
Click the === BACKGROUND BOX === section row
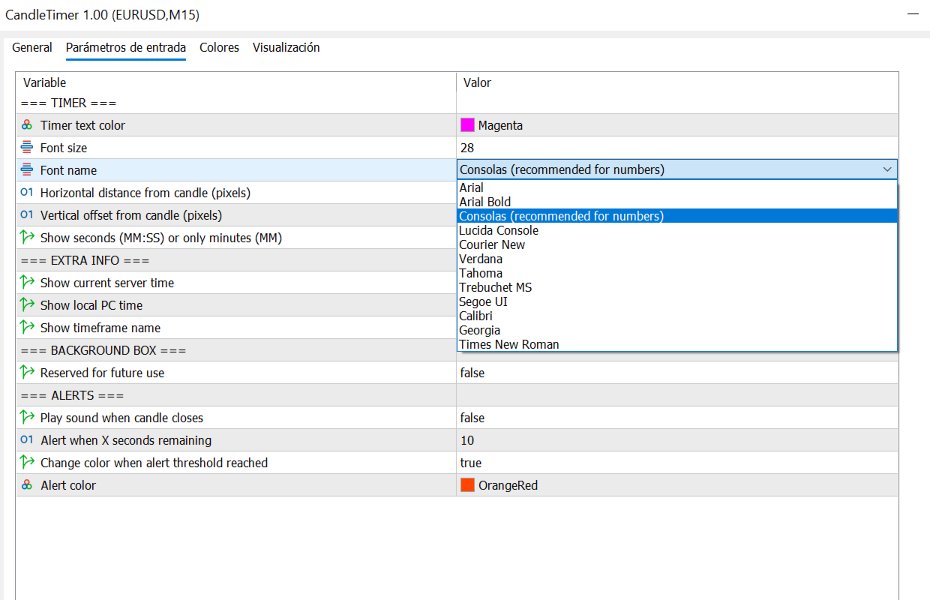[236, 350]
